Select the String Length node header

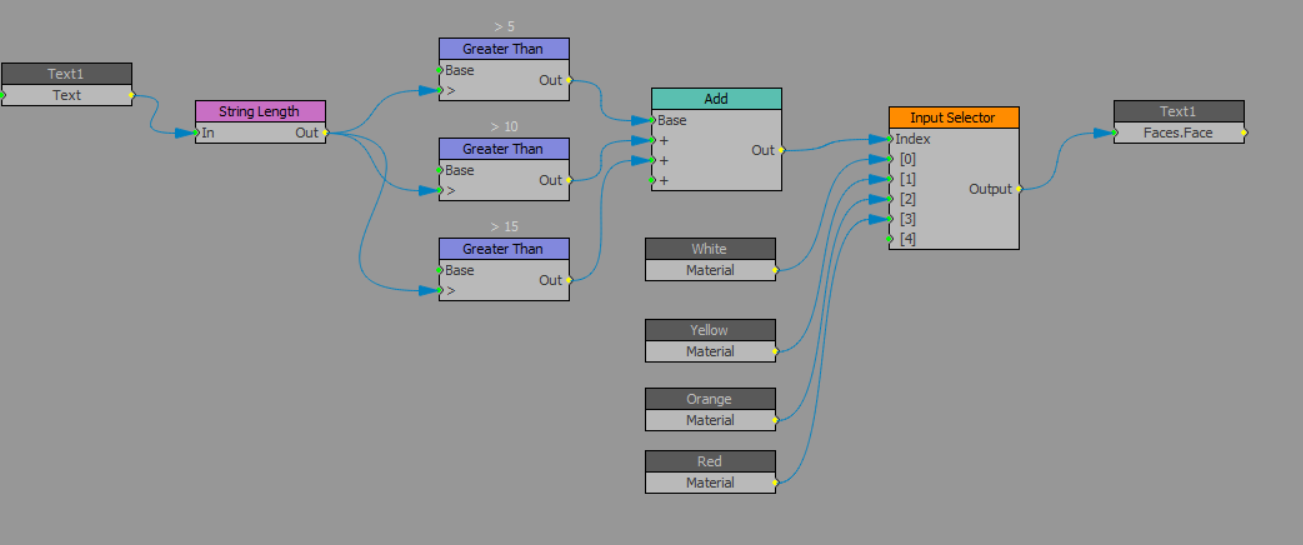tap(260, 111)
